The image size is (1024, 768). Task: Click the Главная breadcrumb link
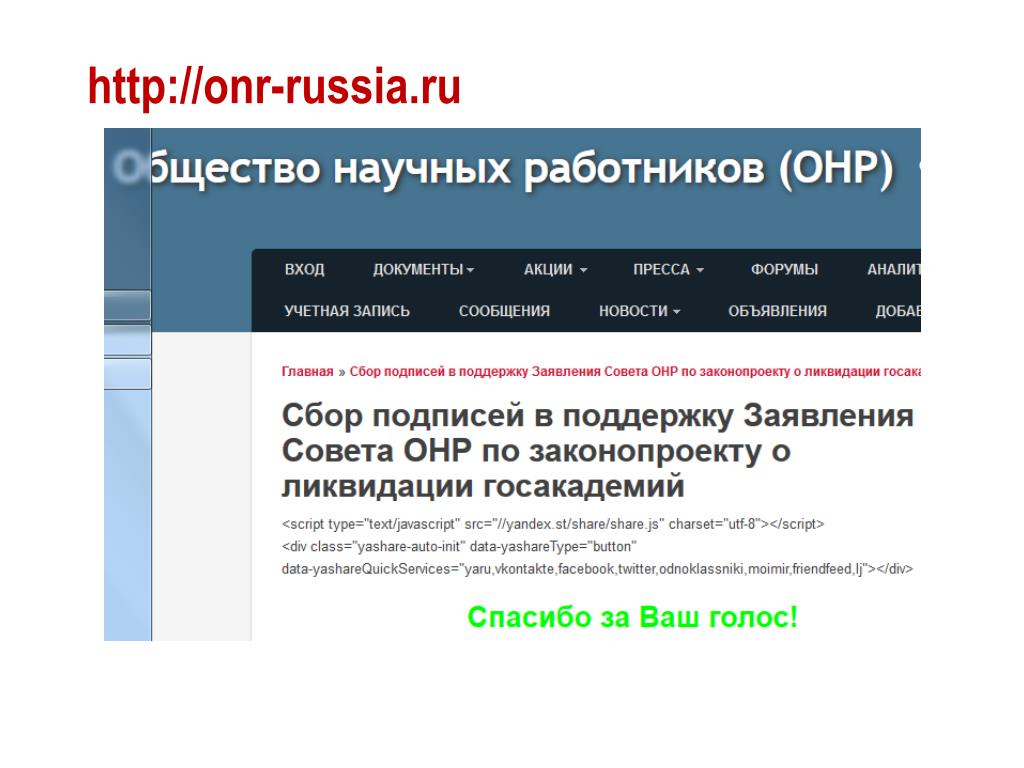[307, 372]
